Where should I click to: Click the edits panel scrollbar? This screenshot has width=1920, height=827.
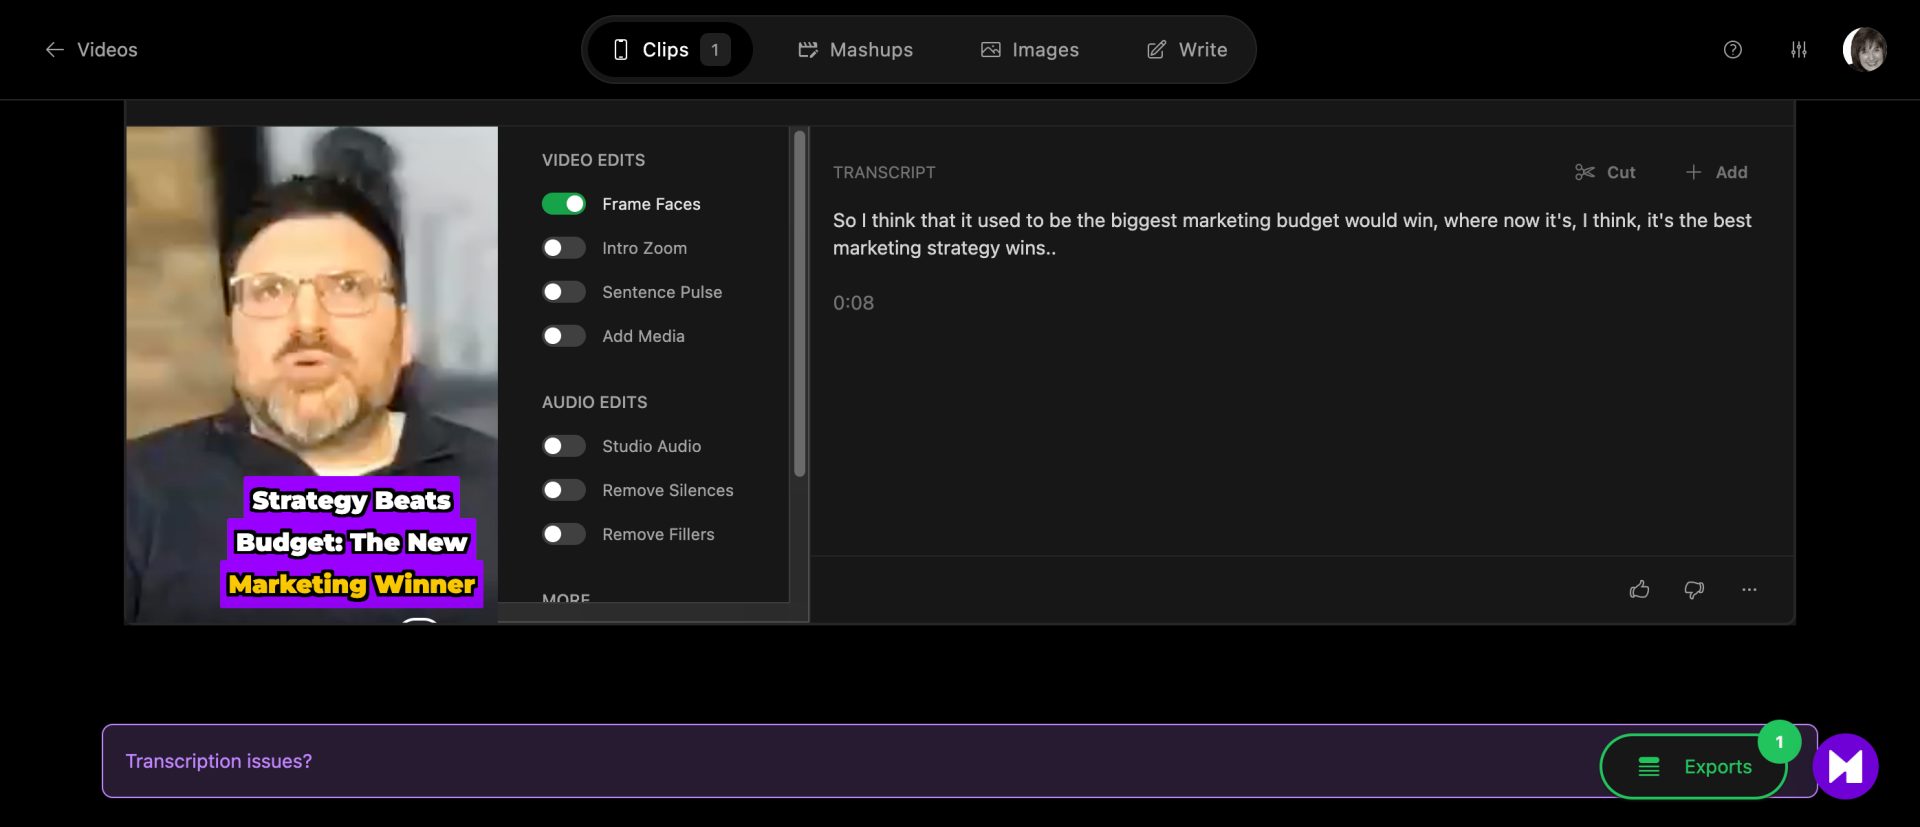pos(799,304)
